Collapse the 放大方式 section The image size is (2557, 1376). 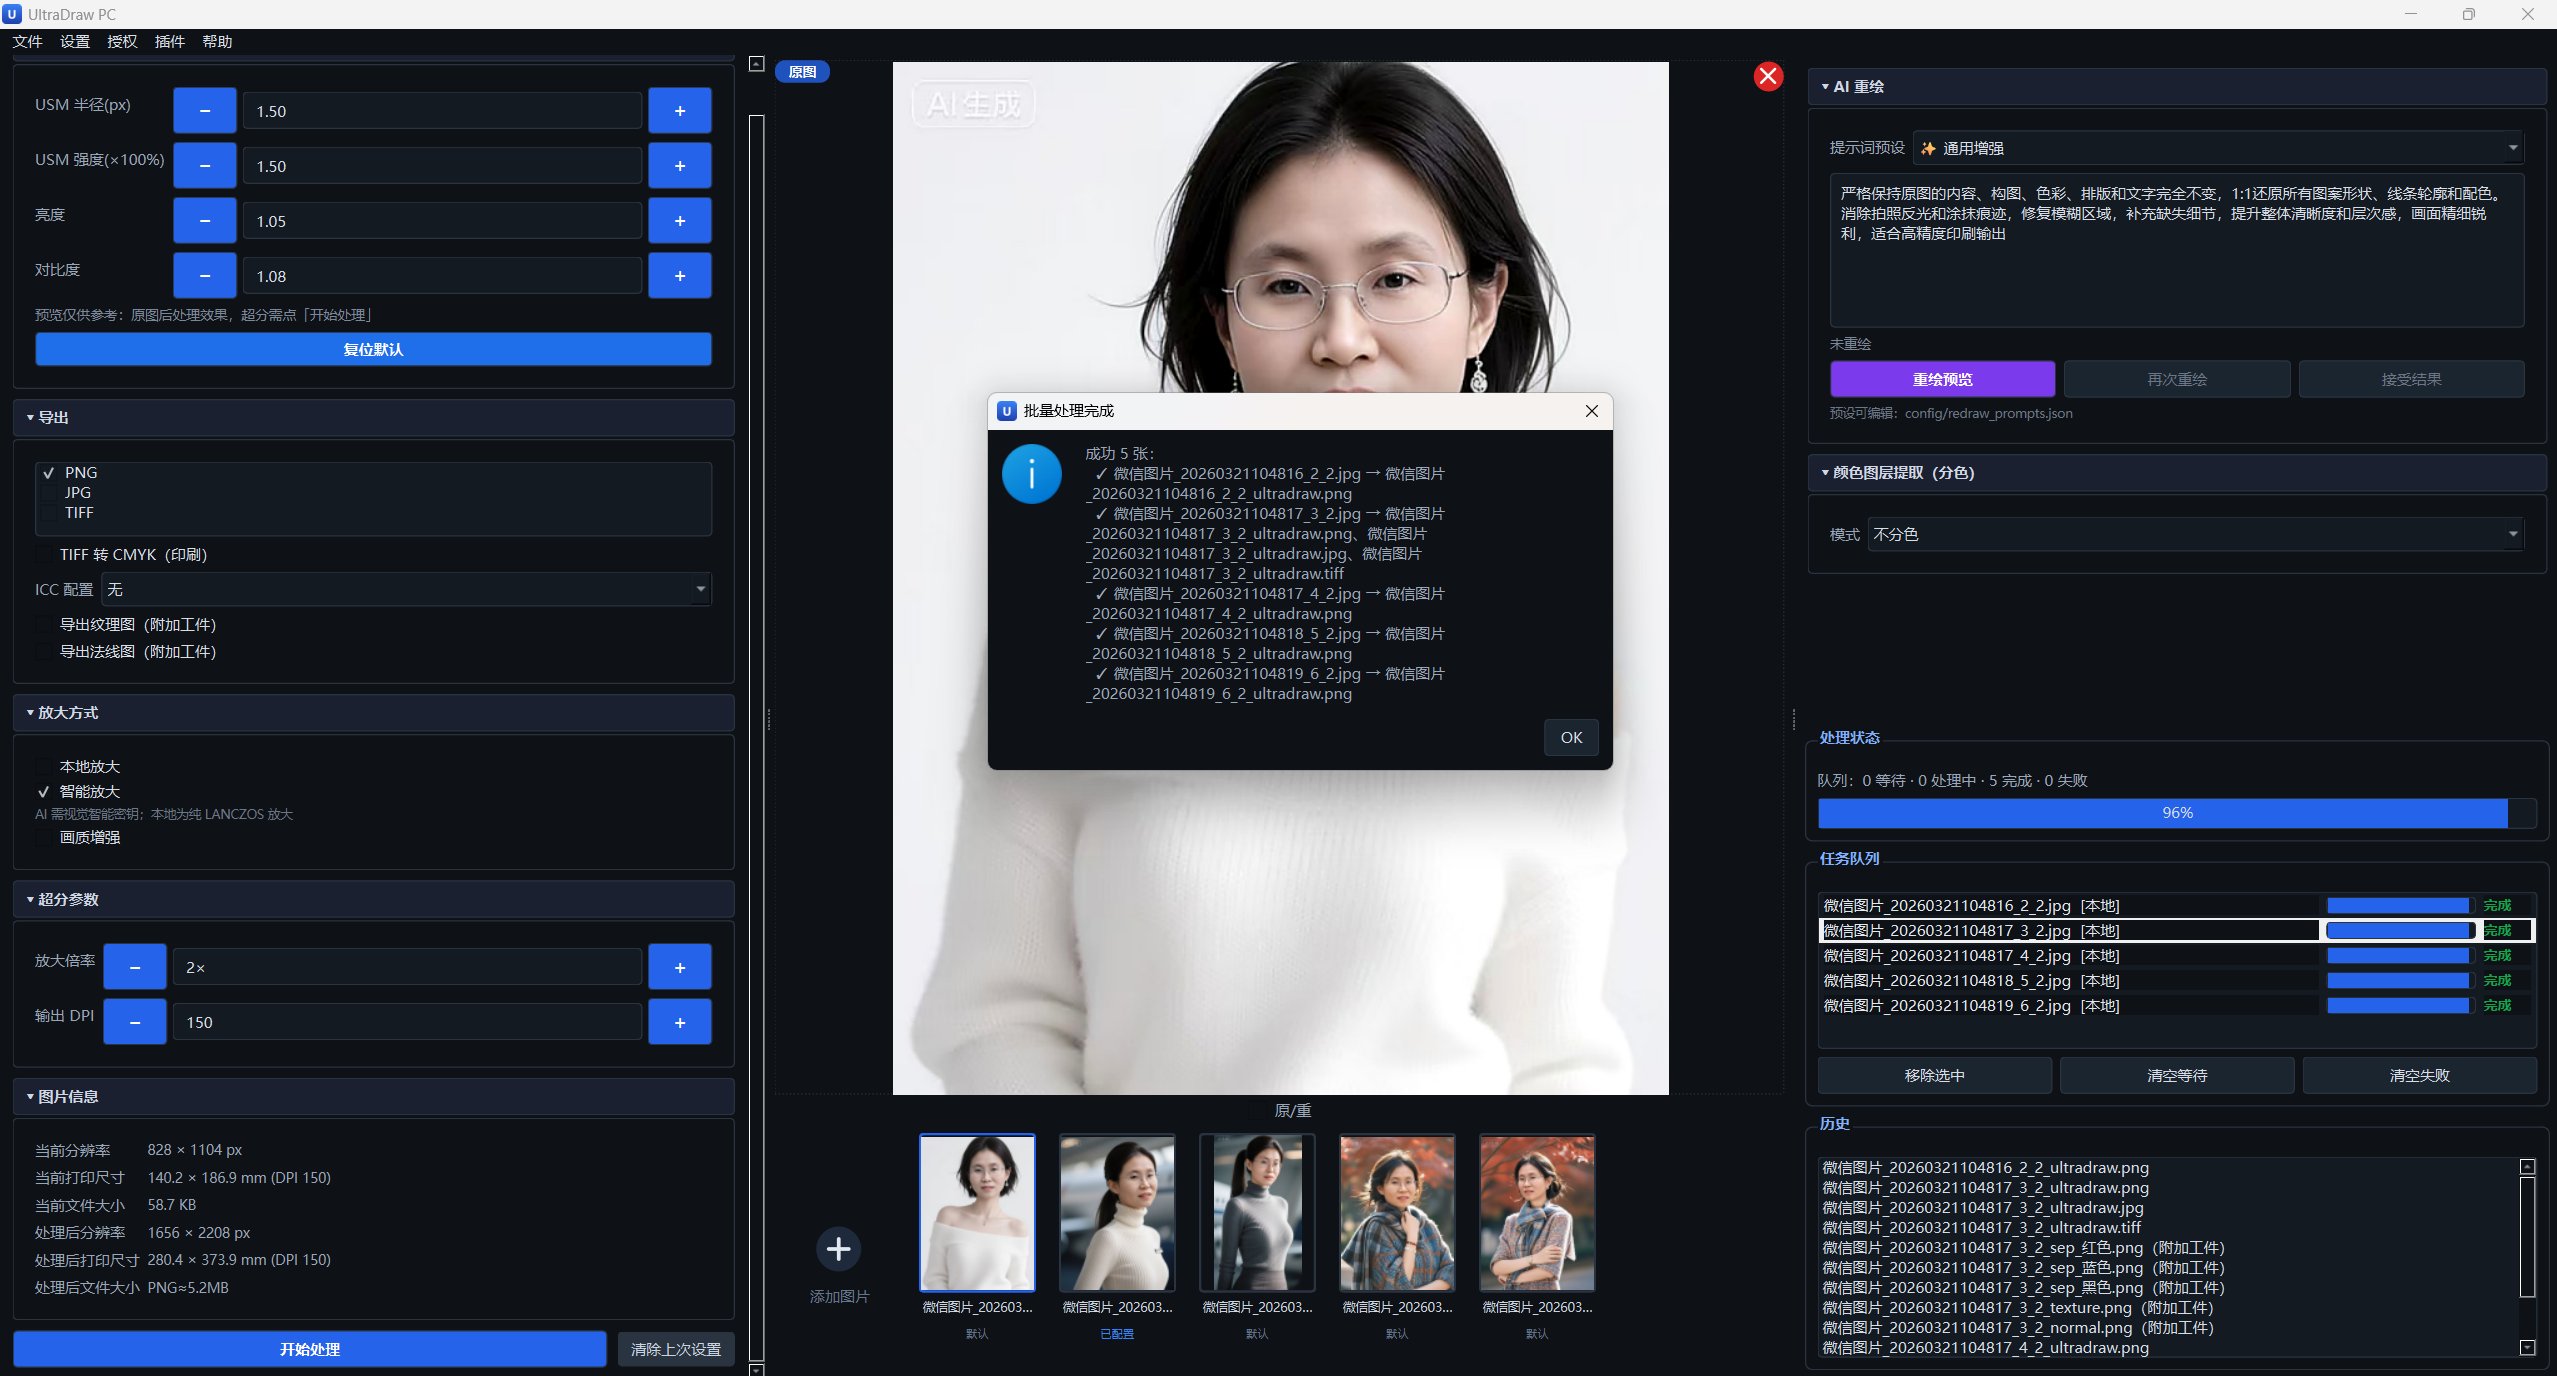(373, 713)
